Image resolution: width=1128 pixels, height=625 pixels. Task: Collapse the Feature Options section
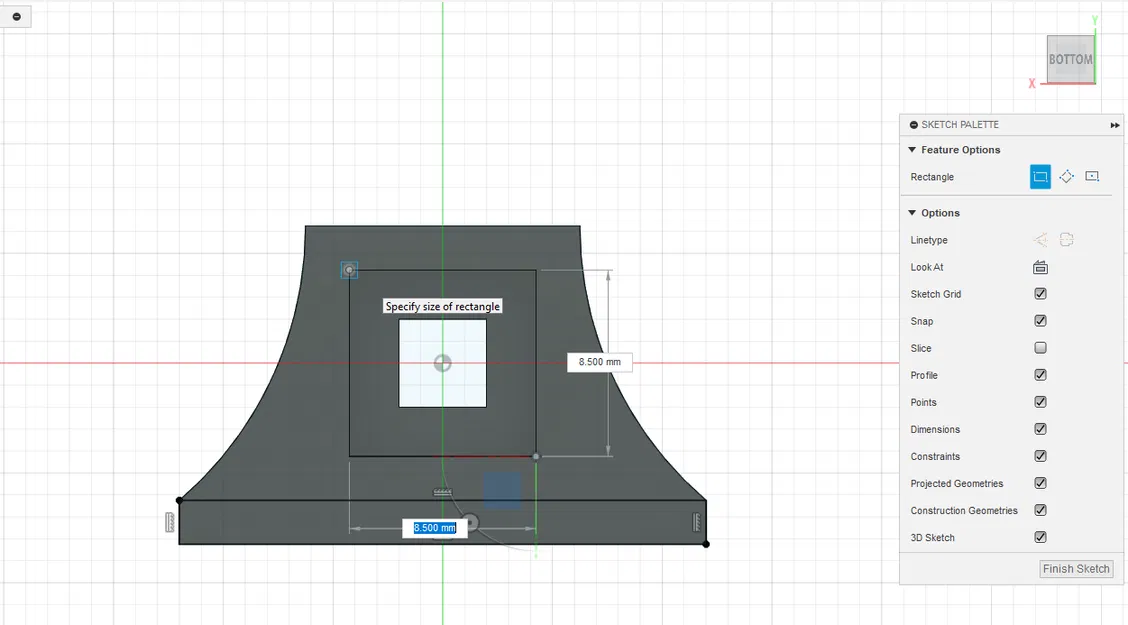[x=912, y=150]
